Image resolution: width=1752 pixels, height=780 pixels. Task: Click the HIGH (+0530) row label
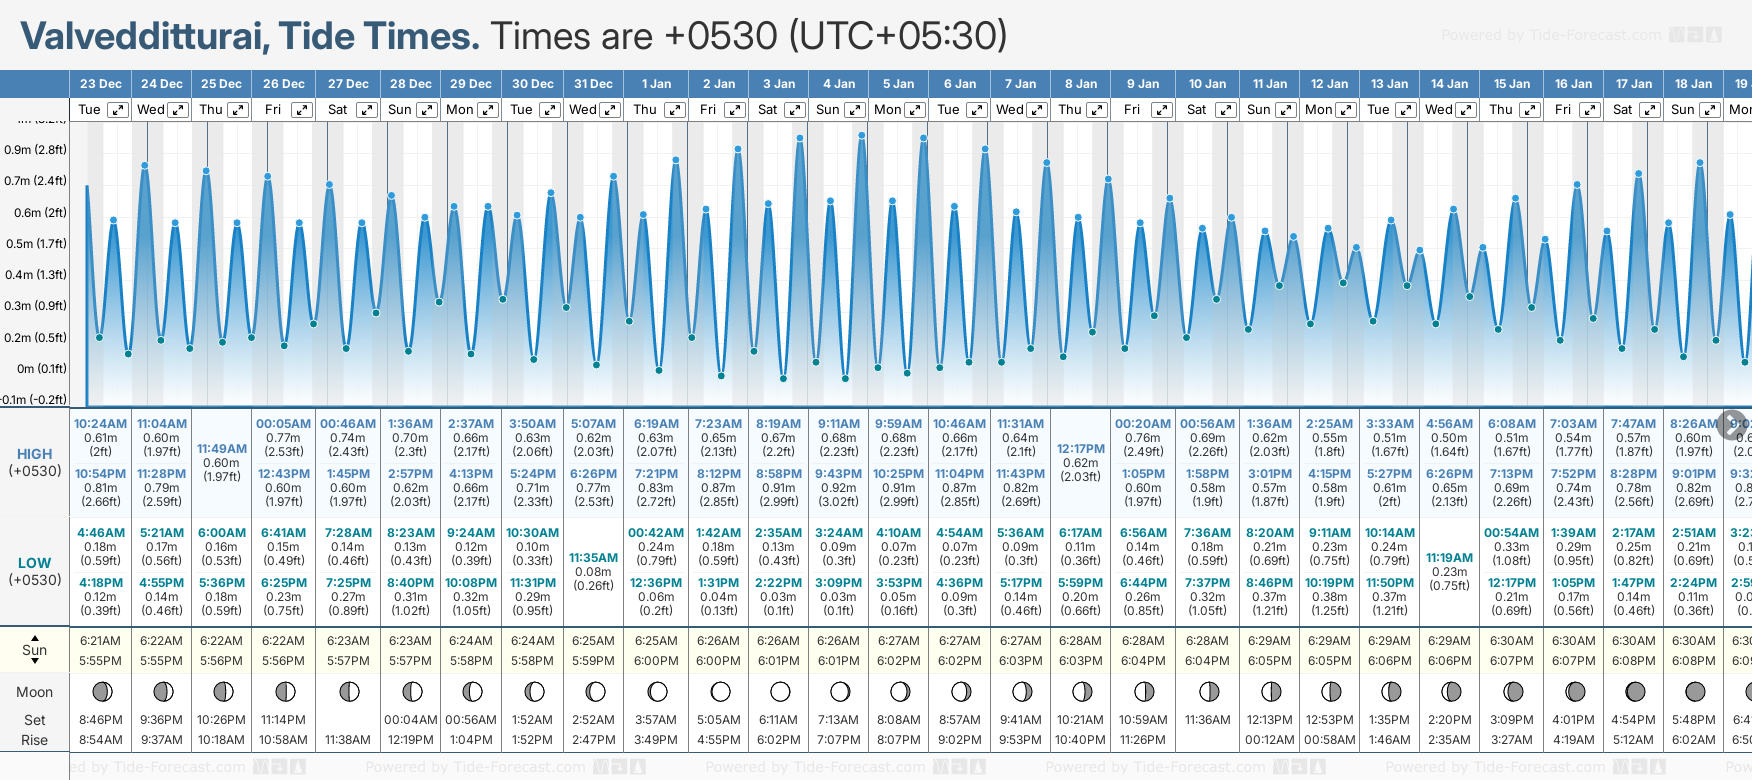pyautogui.click(x=35, y=462)
